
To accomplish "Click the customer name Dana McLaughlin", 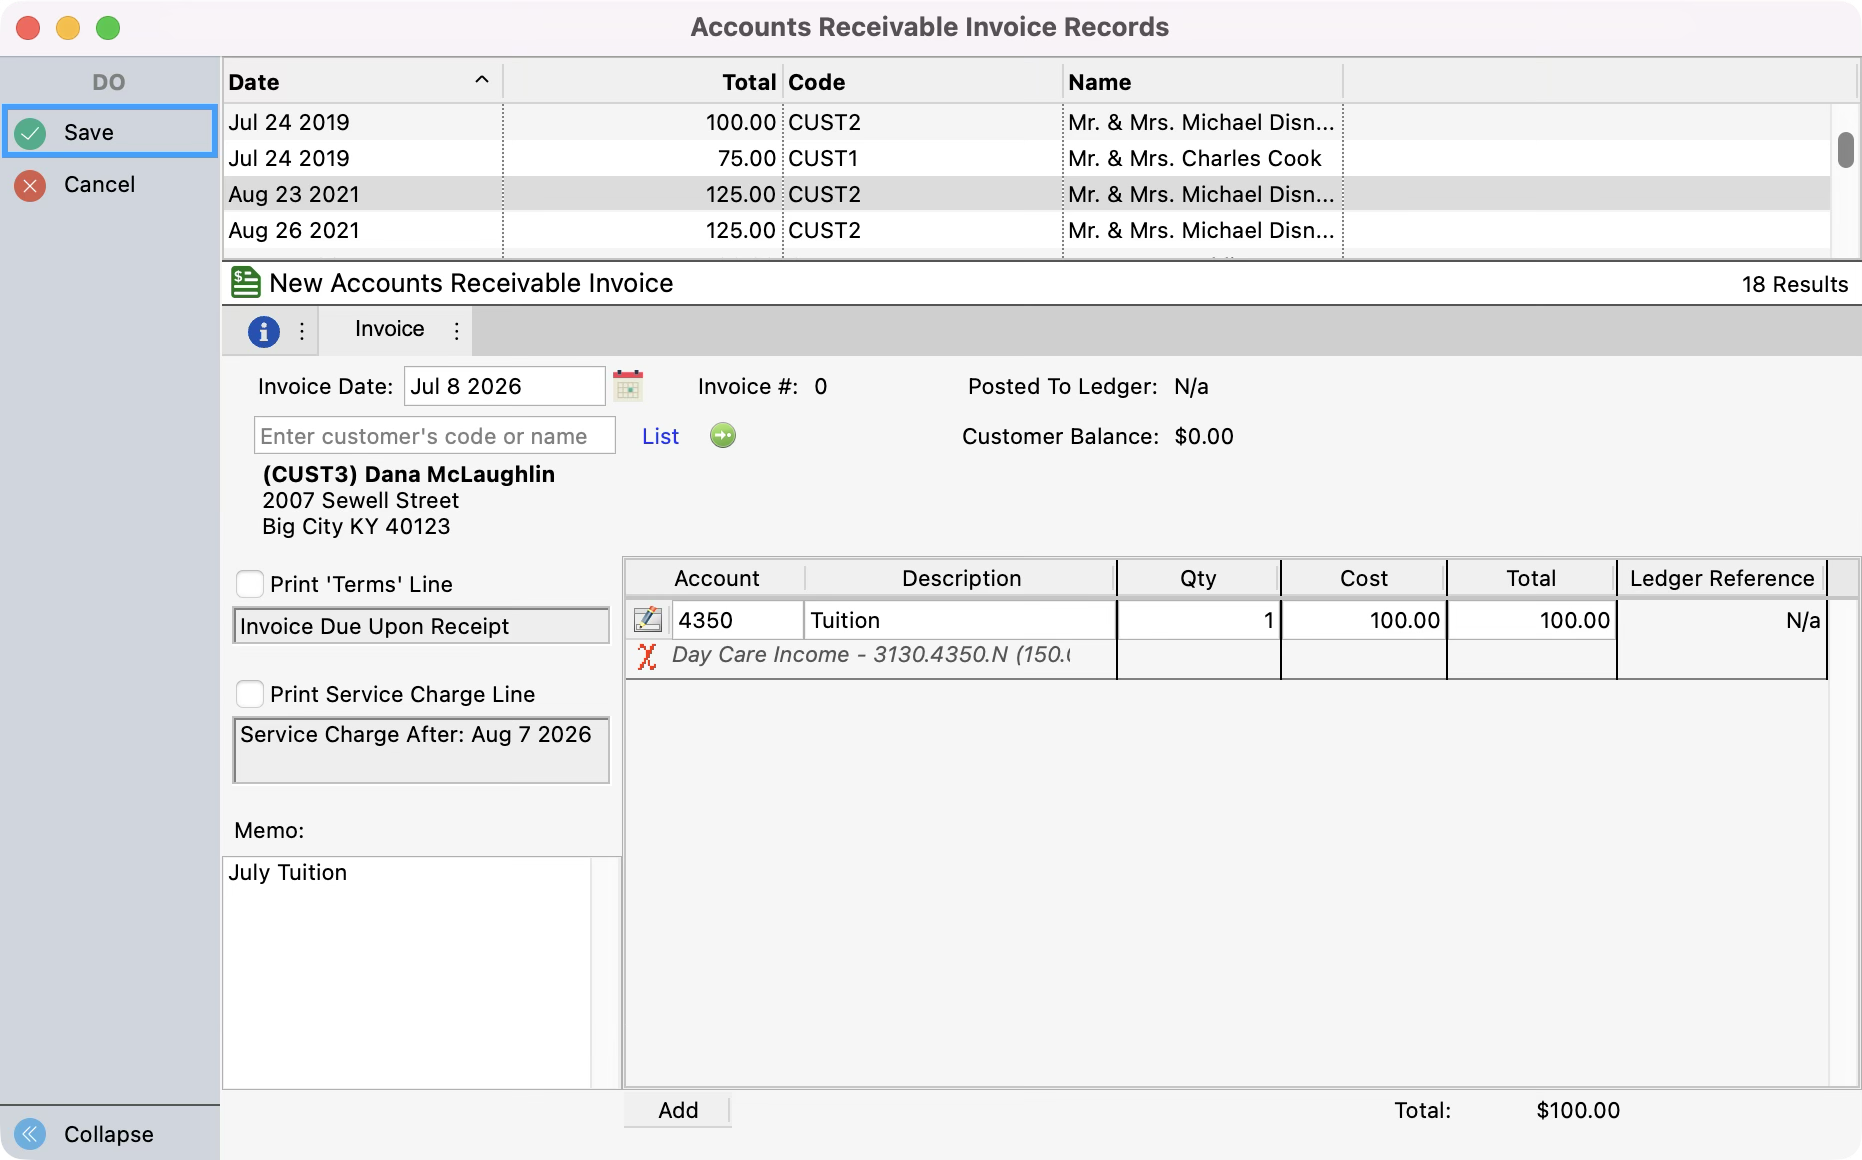I will [x=408, y=474].
